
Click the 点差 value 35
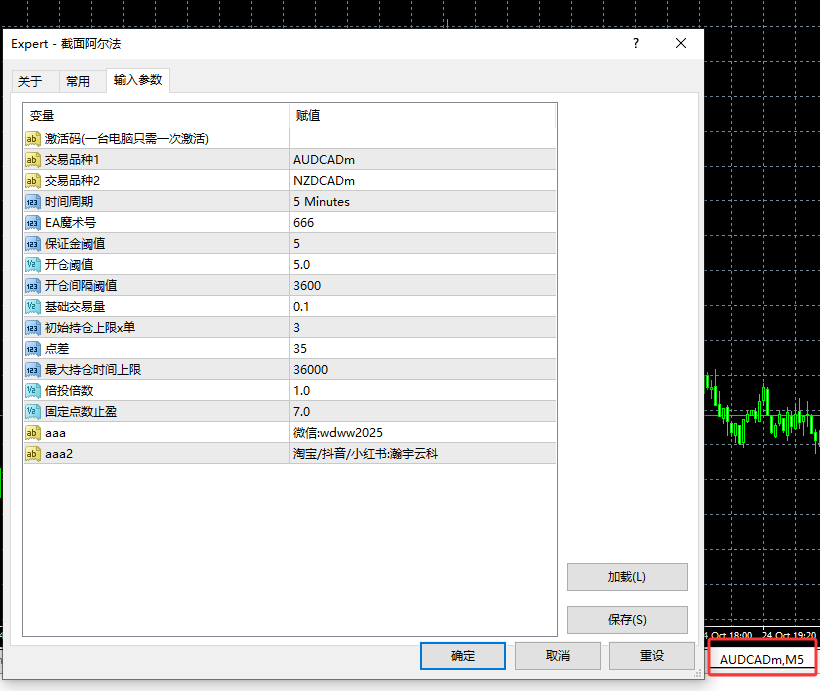(x=423, y=348)
